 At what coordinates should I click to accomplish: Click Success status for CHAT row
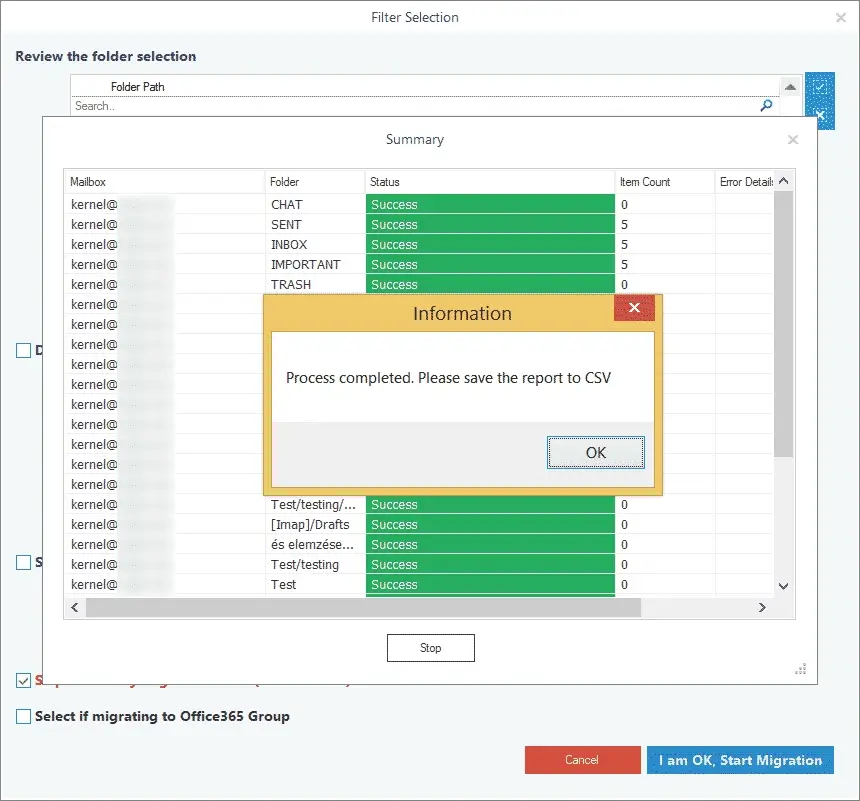pos(490,204)
